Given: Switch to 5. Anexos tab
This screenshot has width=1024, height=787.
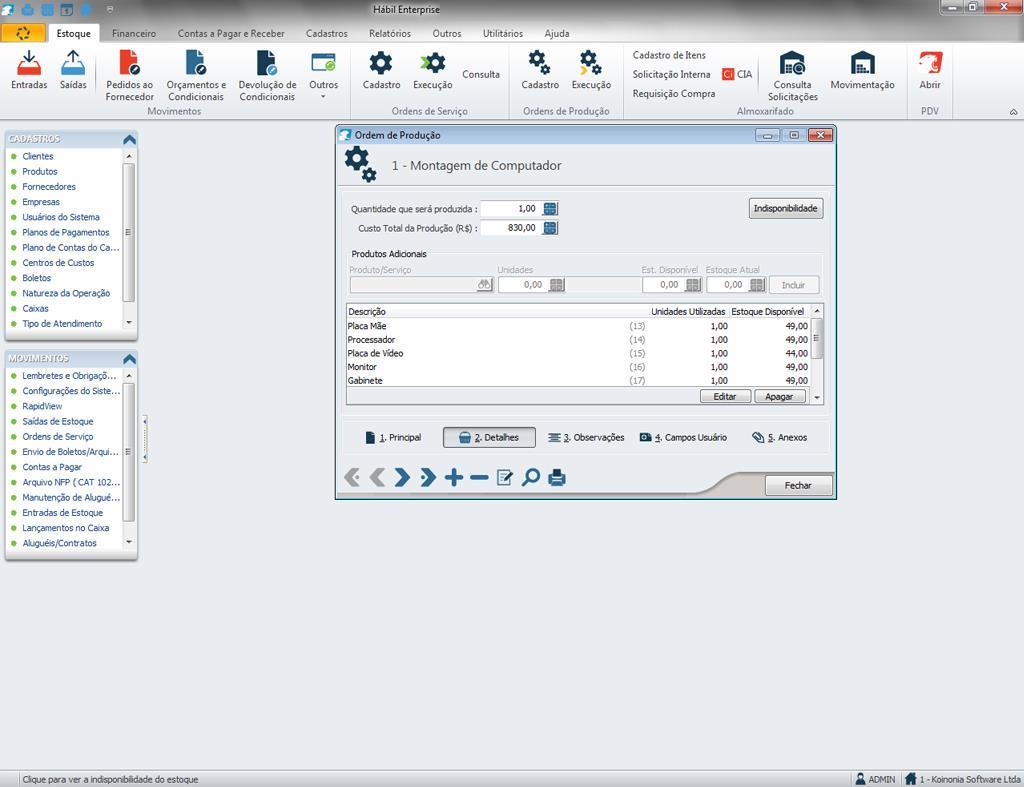Looking at the screenshot, I should click(780, 438).
